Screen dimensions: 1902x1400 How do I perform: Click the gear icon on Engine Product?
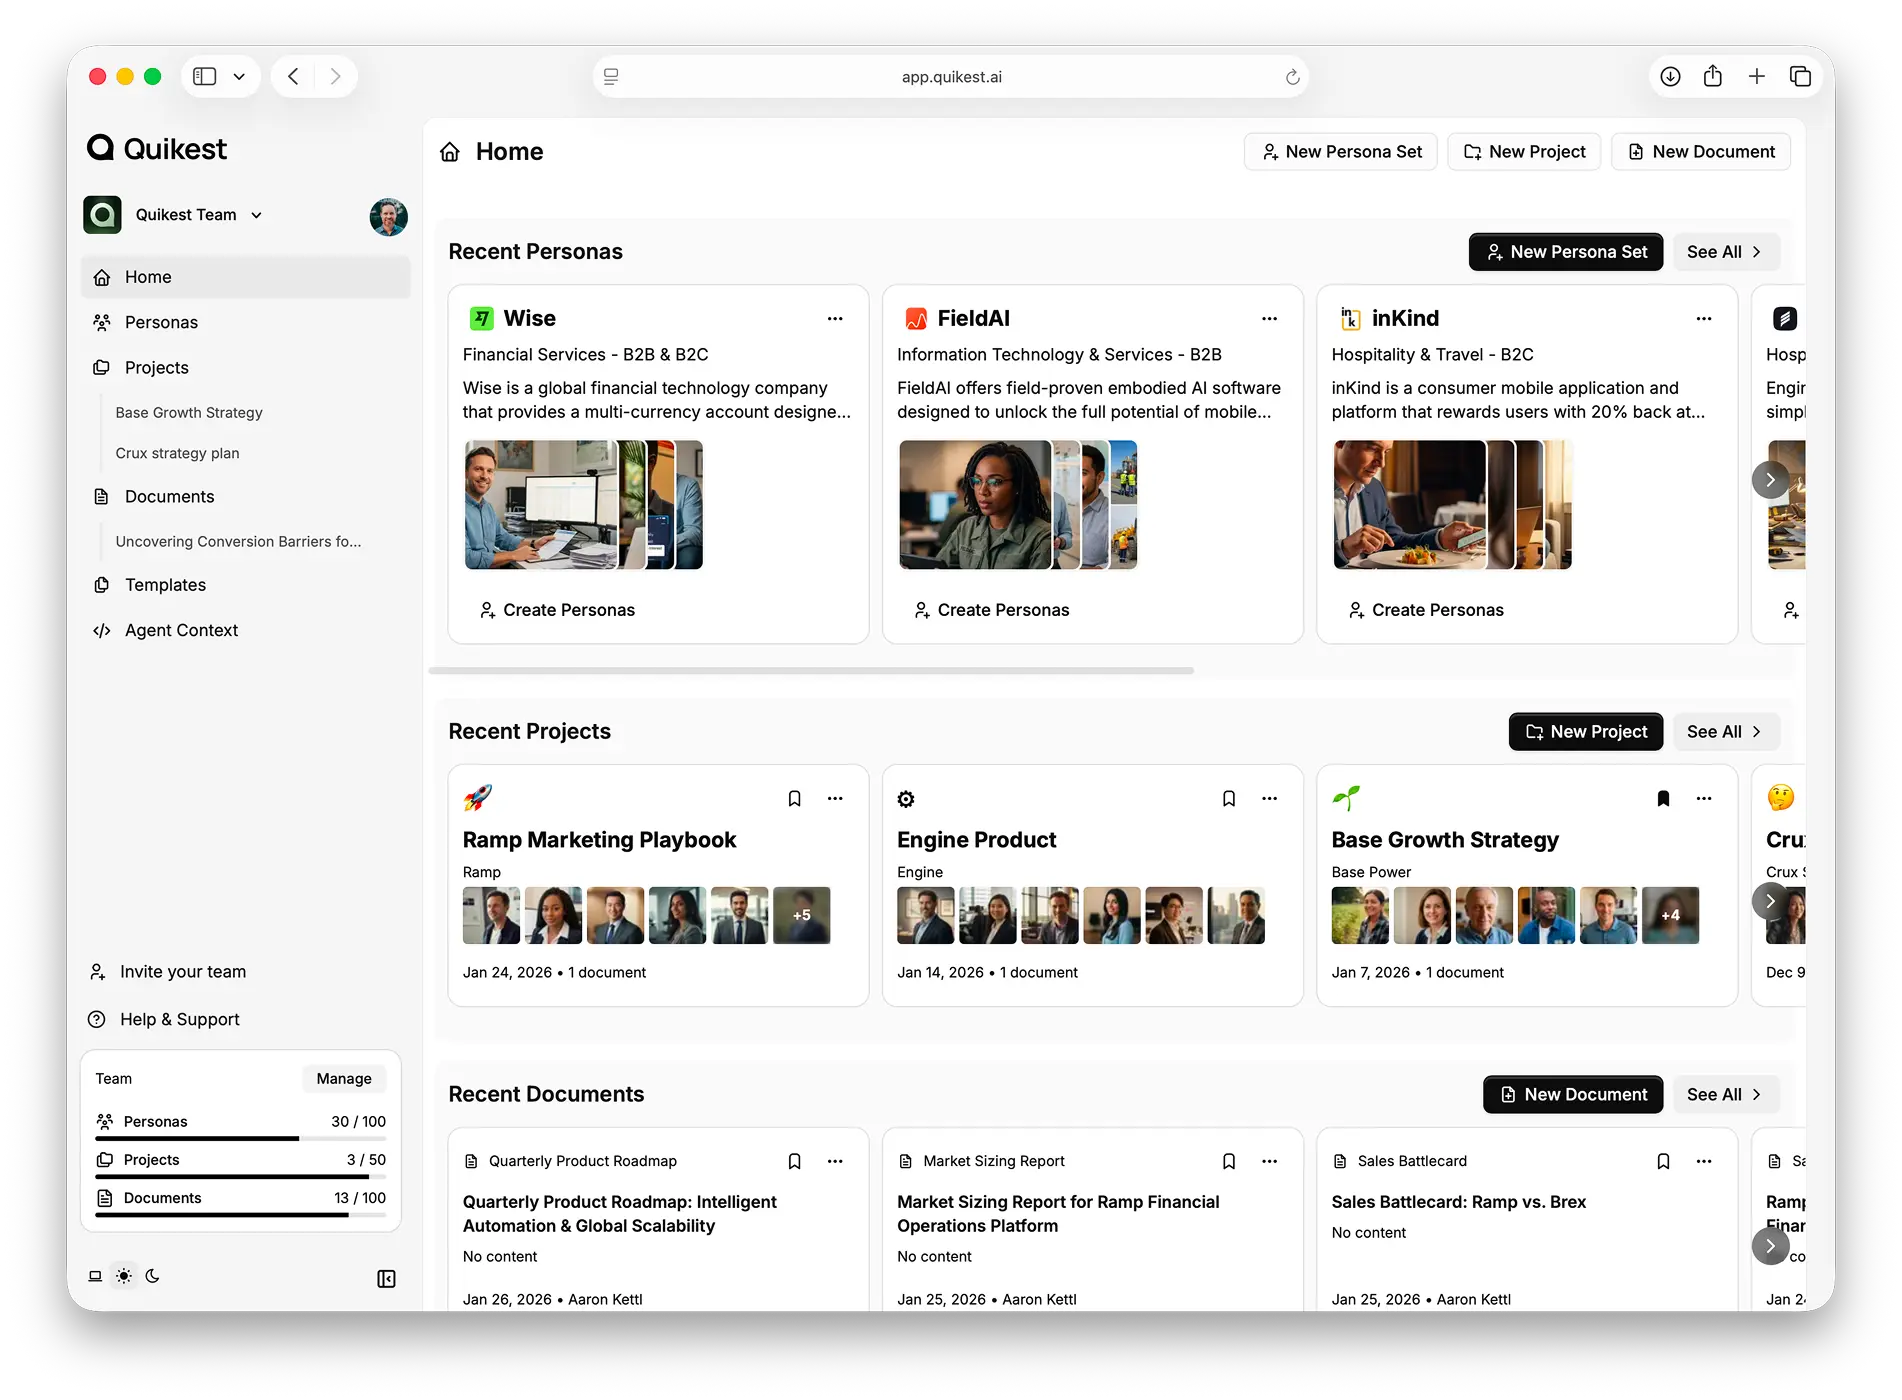[x=906, y=799]
